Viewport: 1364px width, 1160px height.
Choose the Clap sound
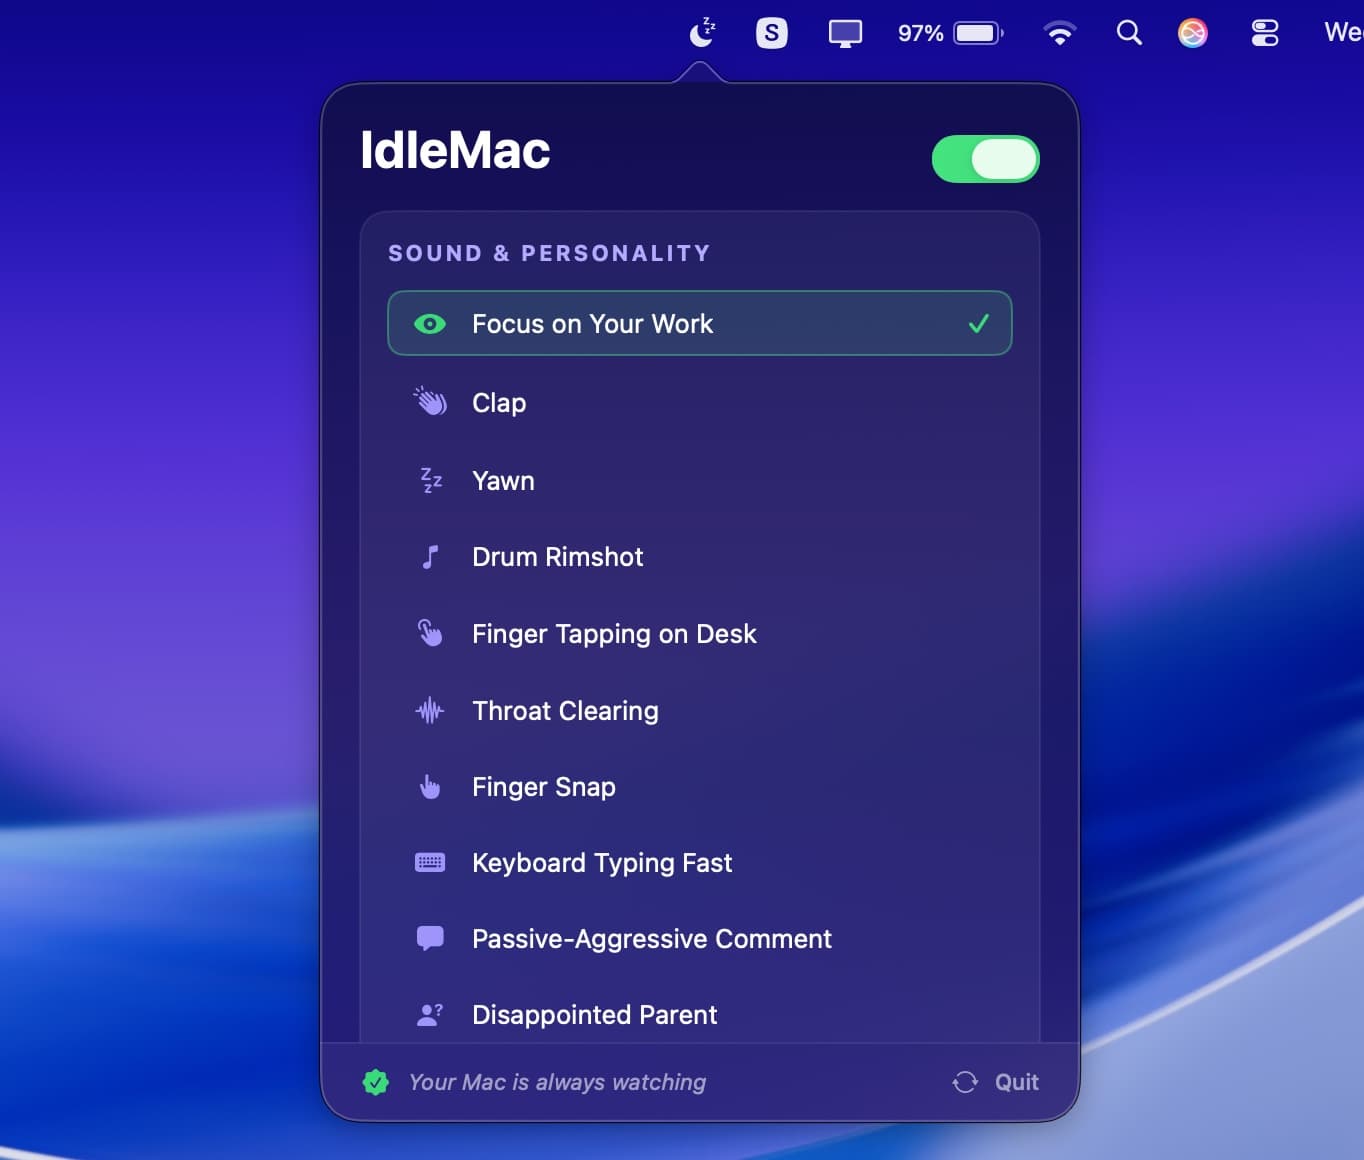(700, 402)
